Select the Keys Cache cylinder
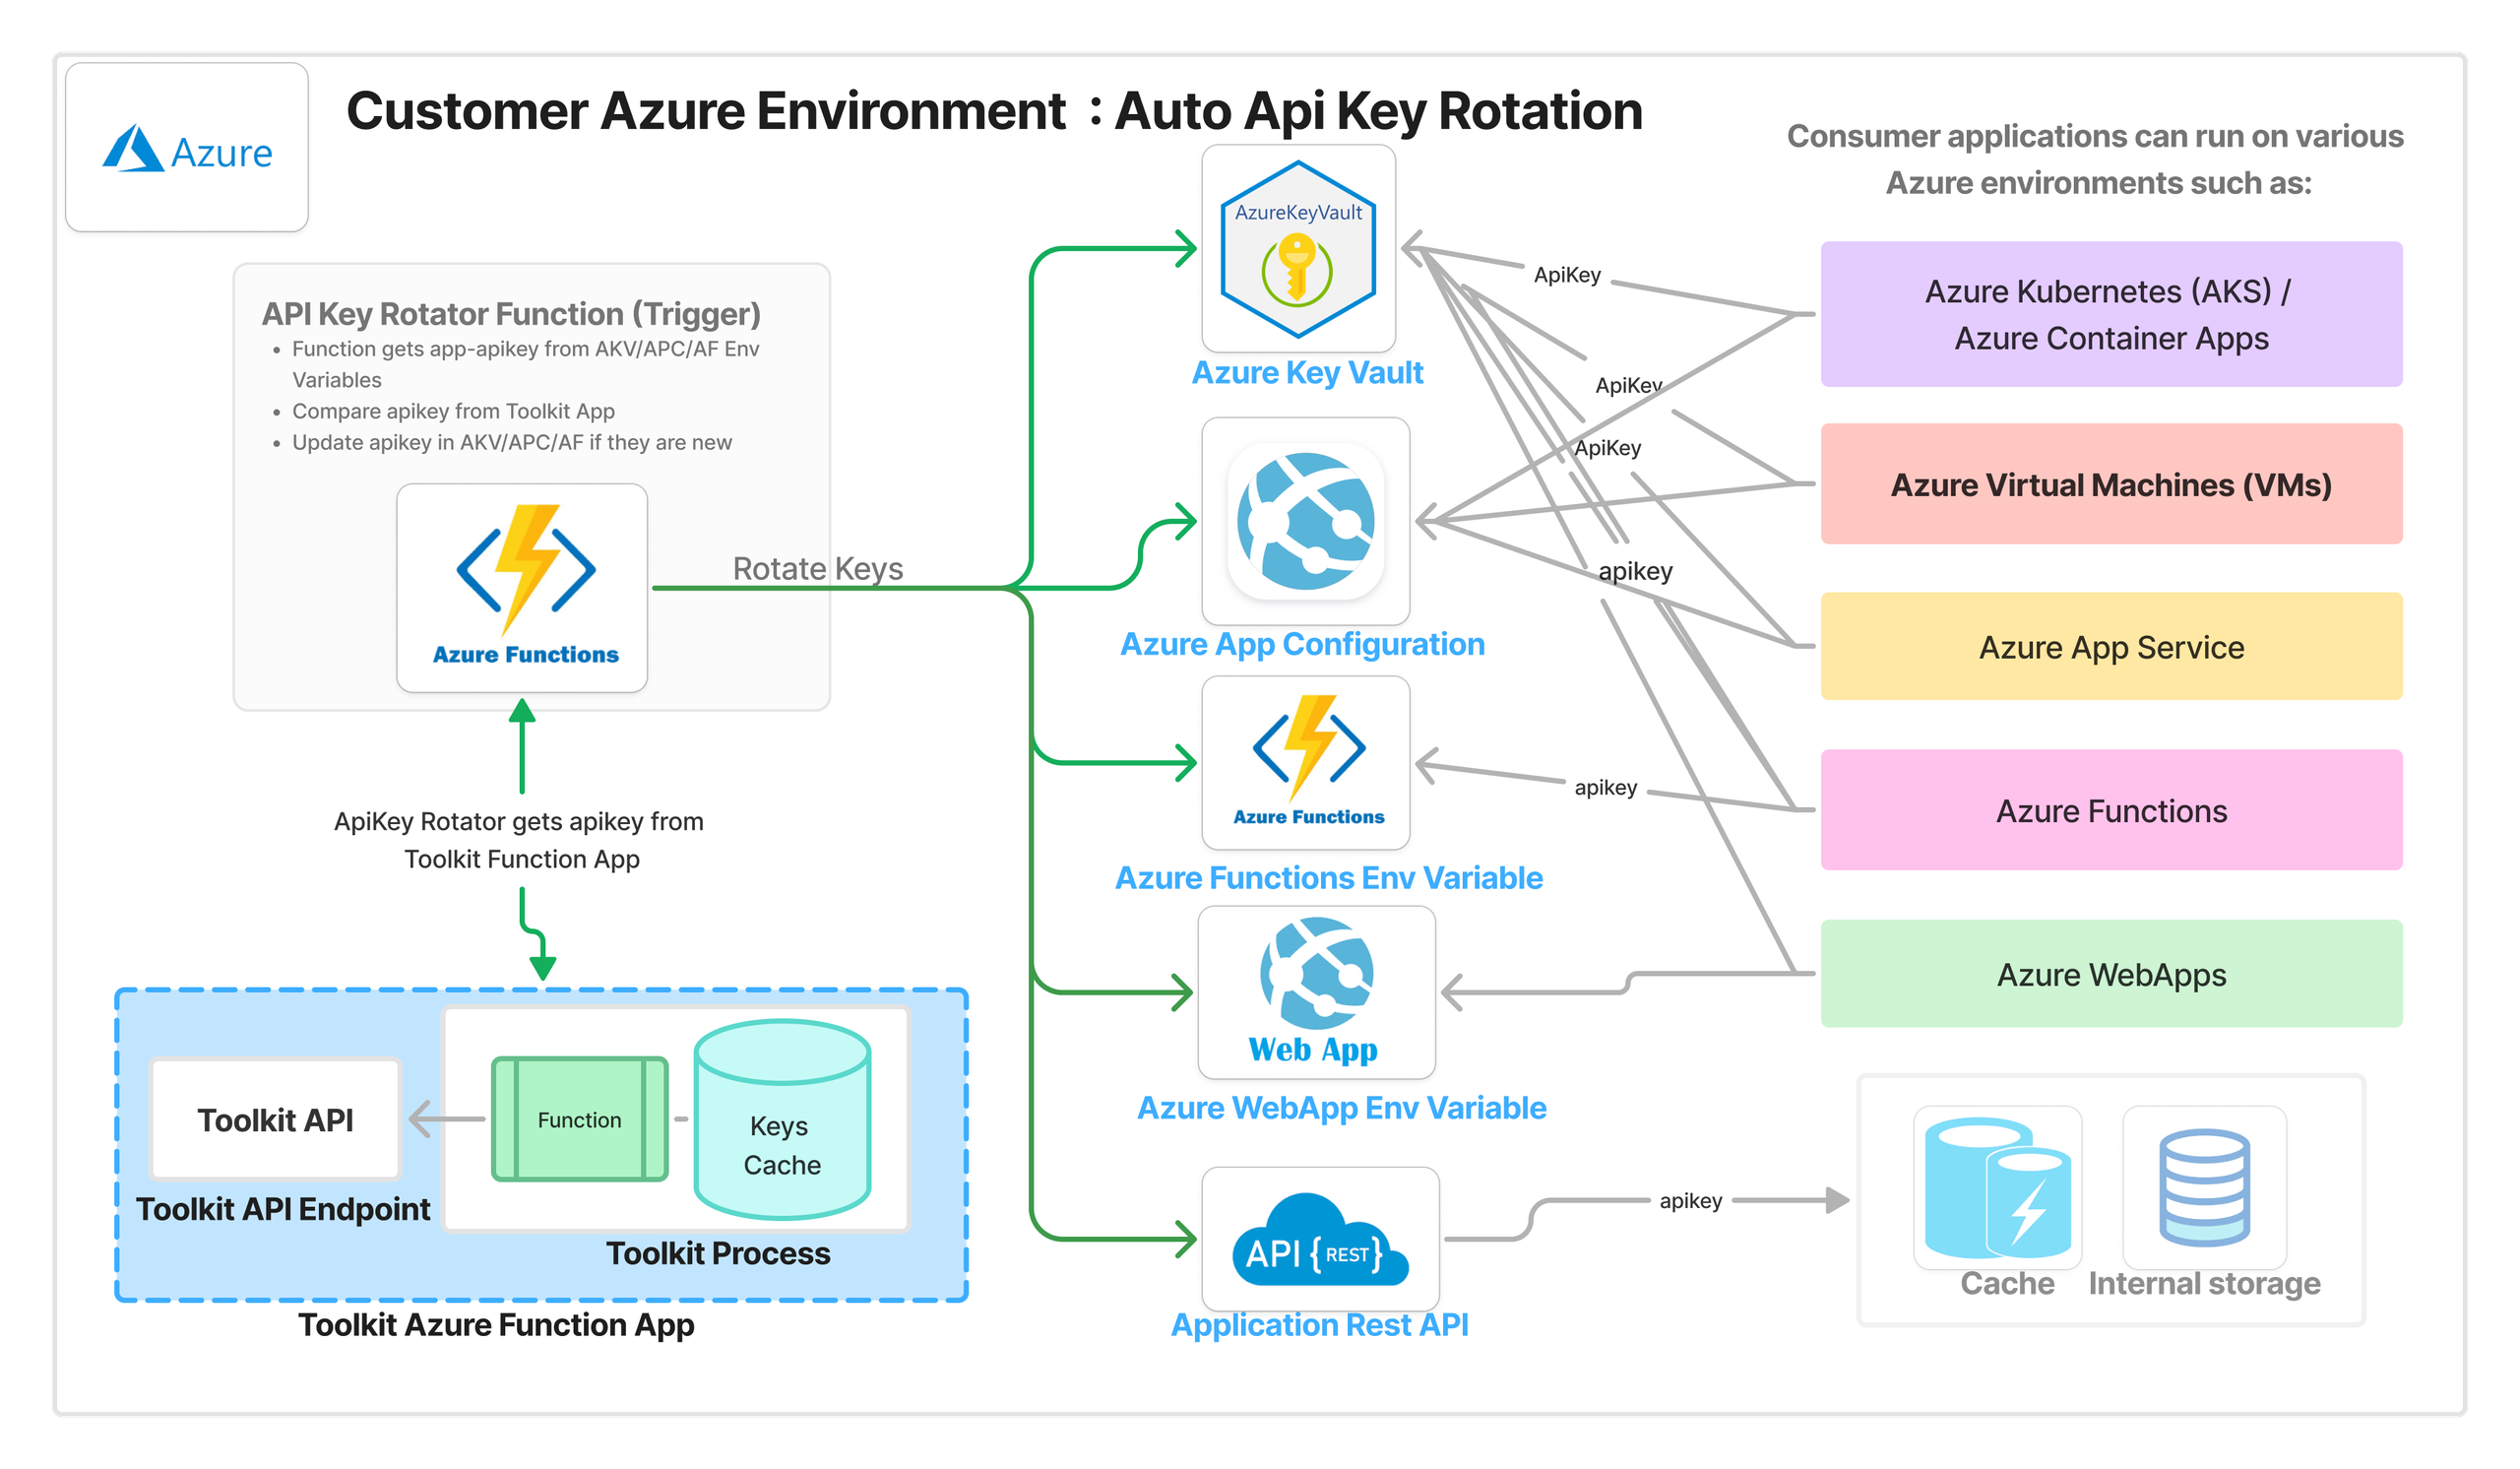Viewport: 2520px width, 1469px height. click(782, 1120)
